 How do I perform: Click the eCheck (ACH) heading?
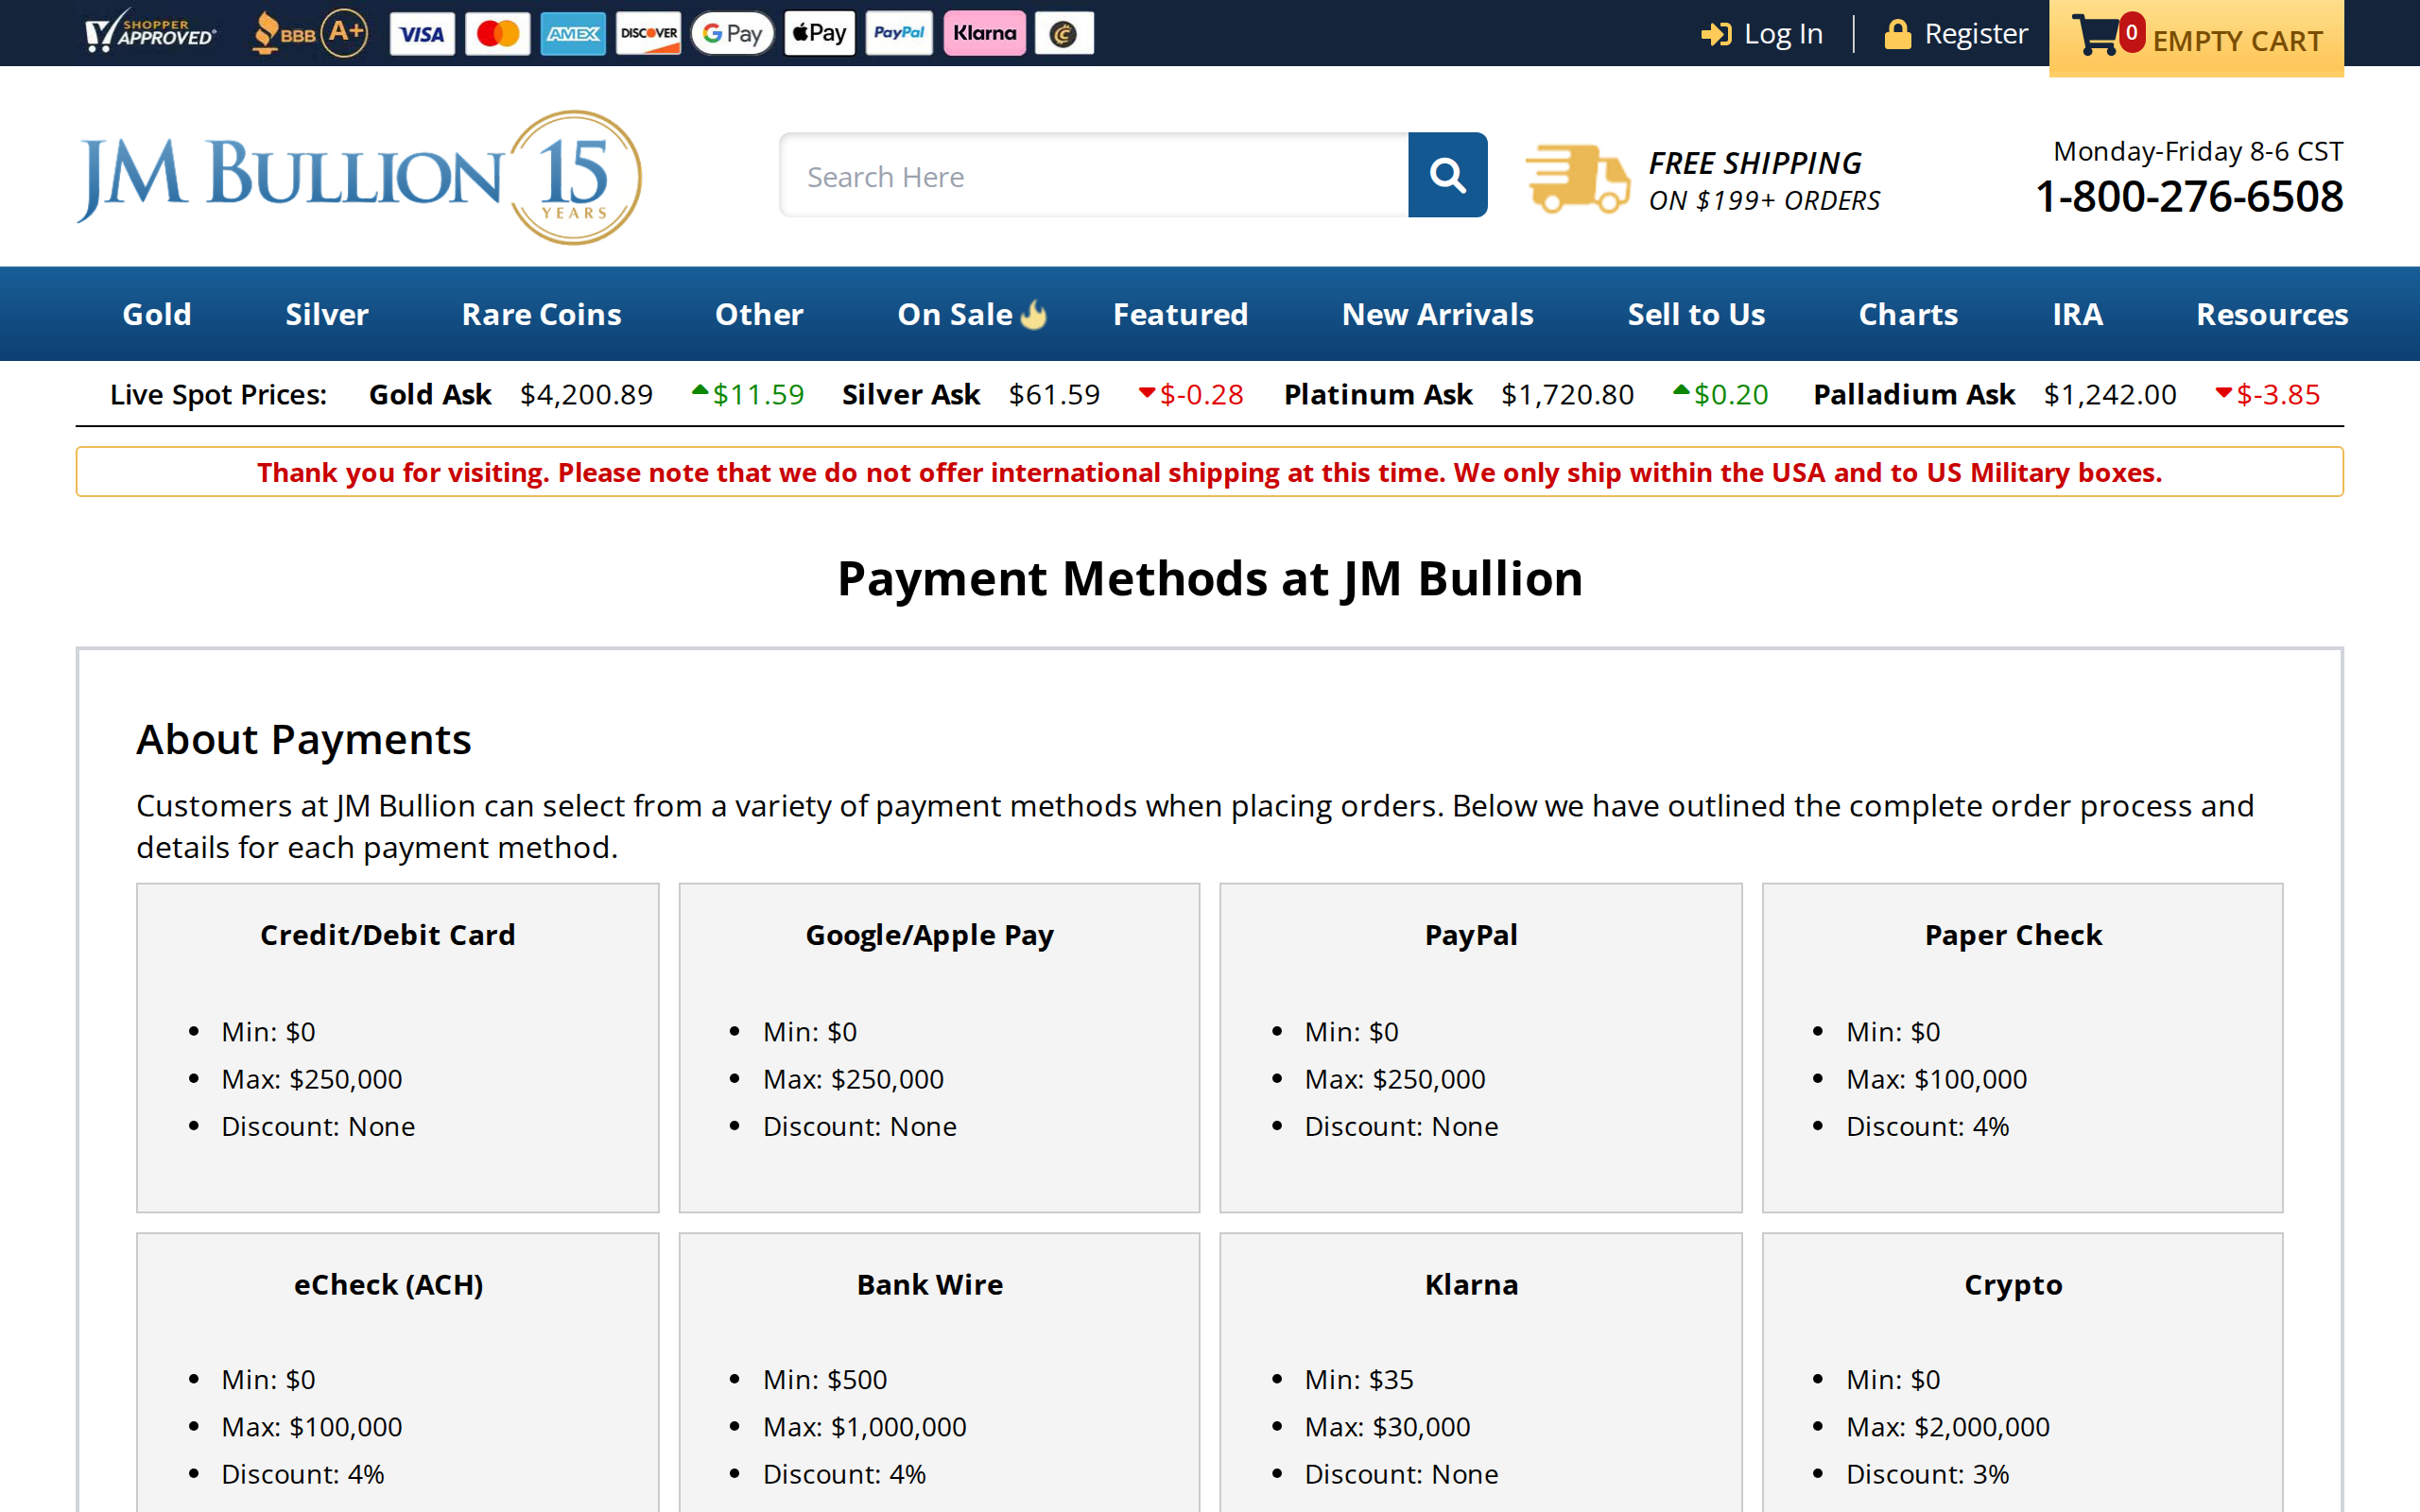point(388,1285)
